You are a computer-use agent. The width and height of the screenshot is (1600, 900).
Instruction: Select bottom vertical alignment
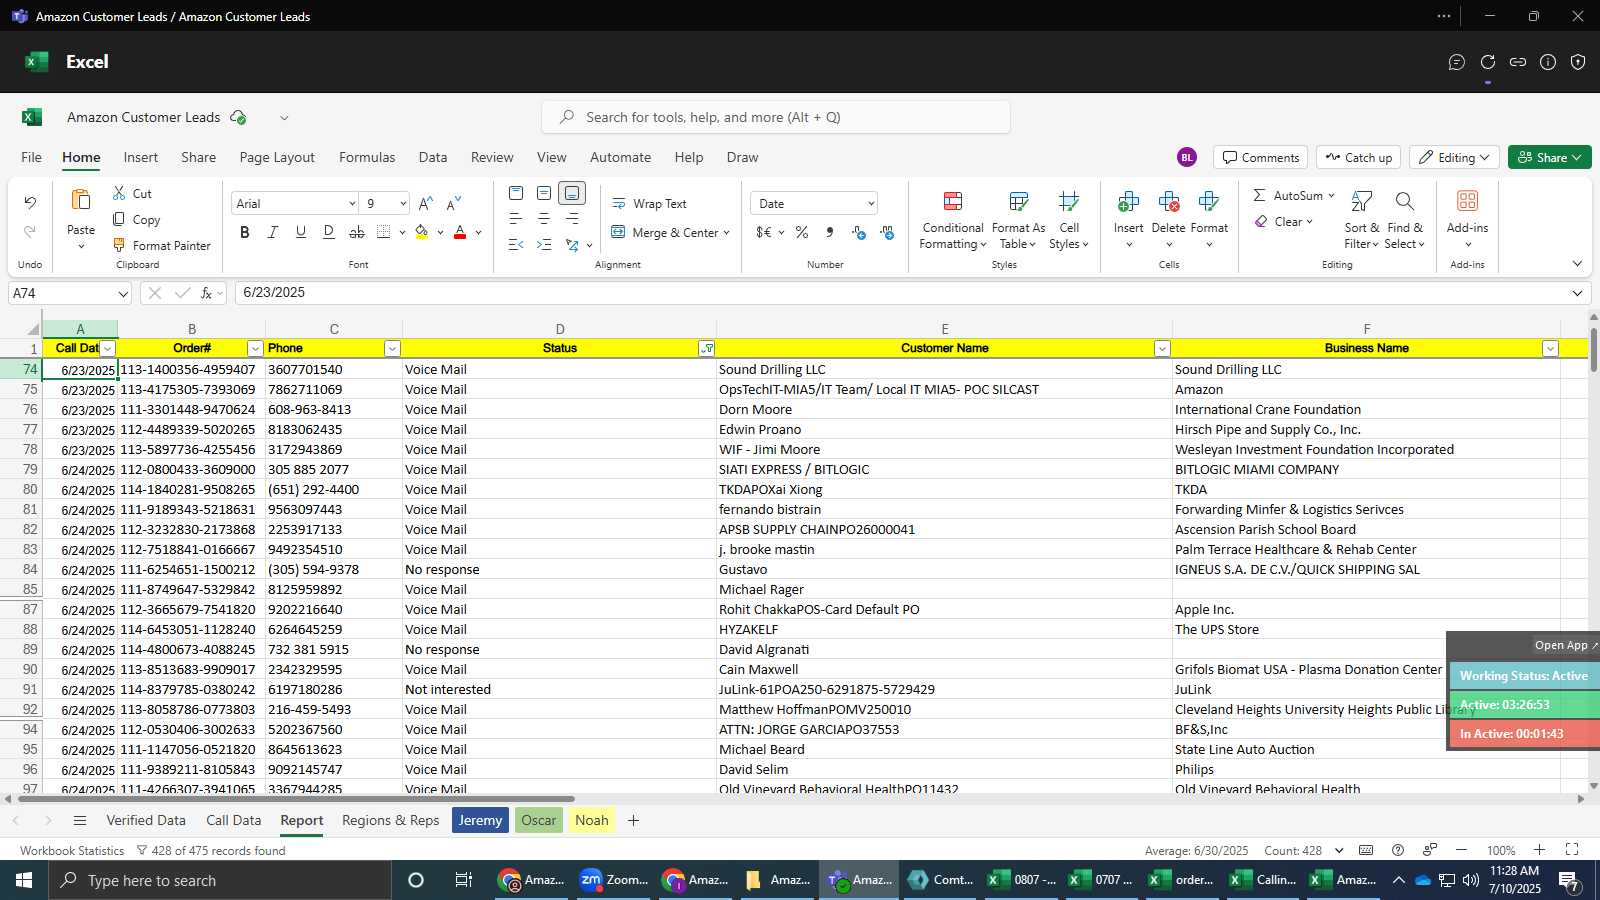click(572, 193)
